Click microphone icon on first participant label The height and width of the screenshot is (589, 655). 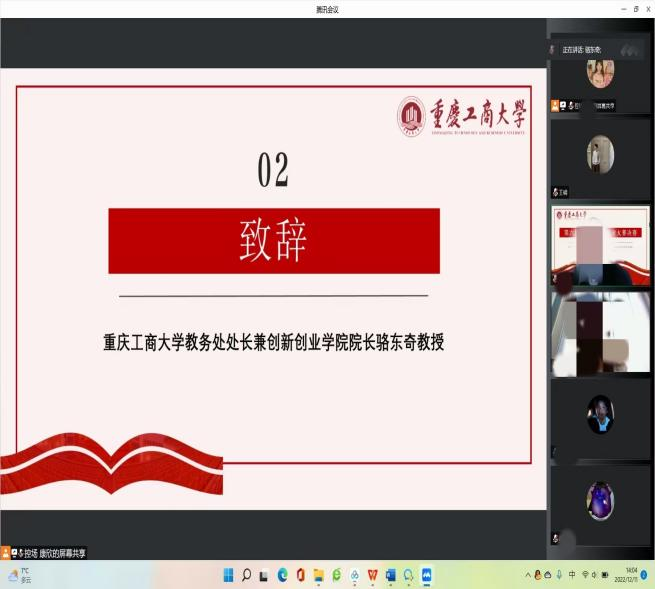571,106
